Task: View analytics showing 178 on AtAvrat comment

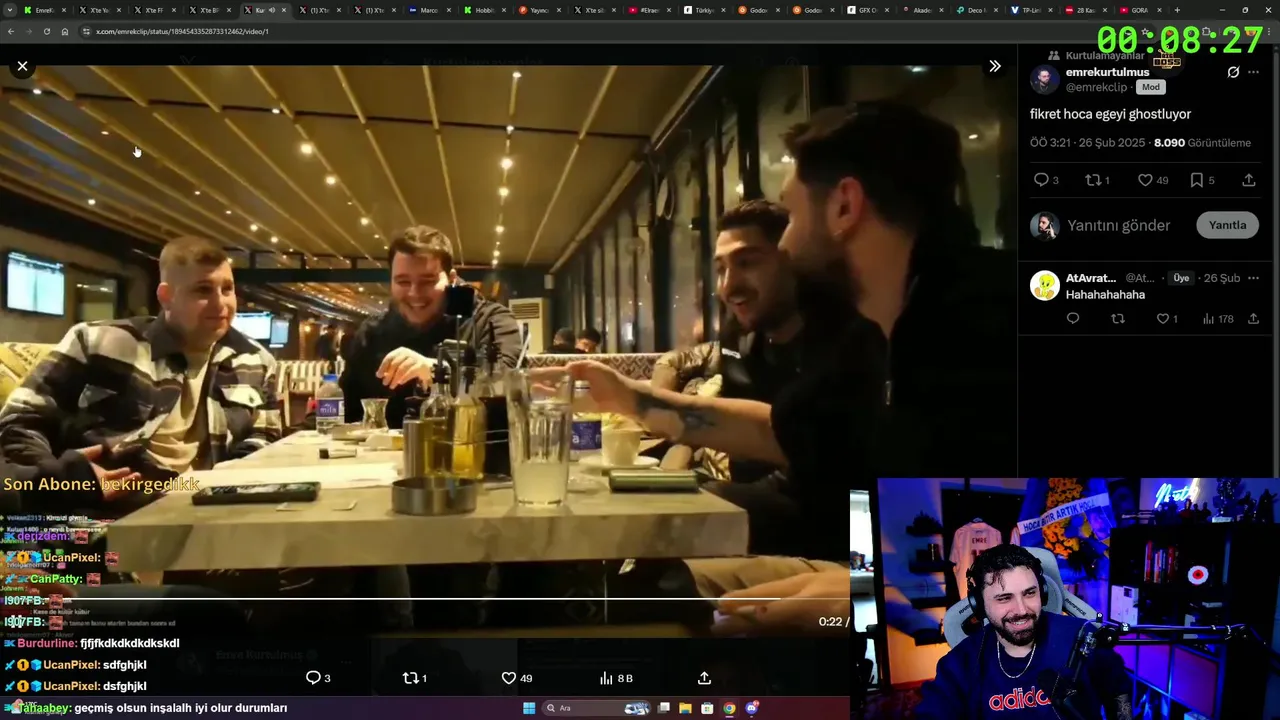Action: [1217, 319]
